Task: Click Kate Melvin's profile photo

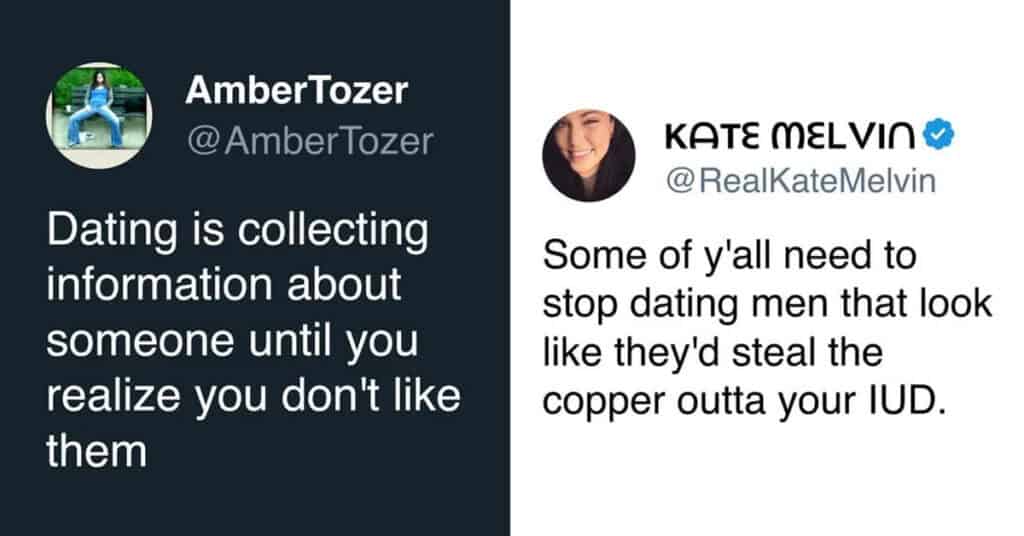Action: pyautogui.click(x=589, y=156)
